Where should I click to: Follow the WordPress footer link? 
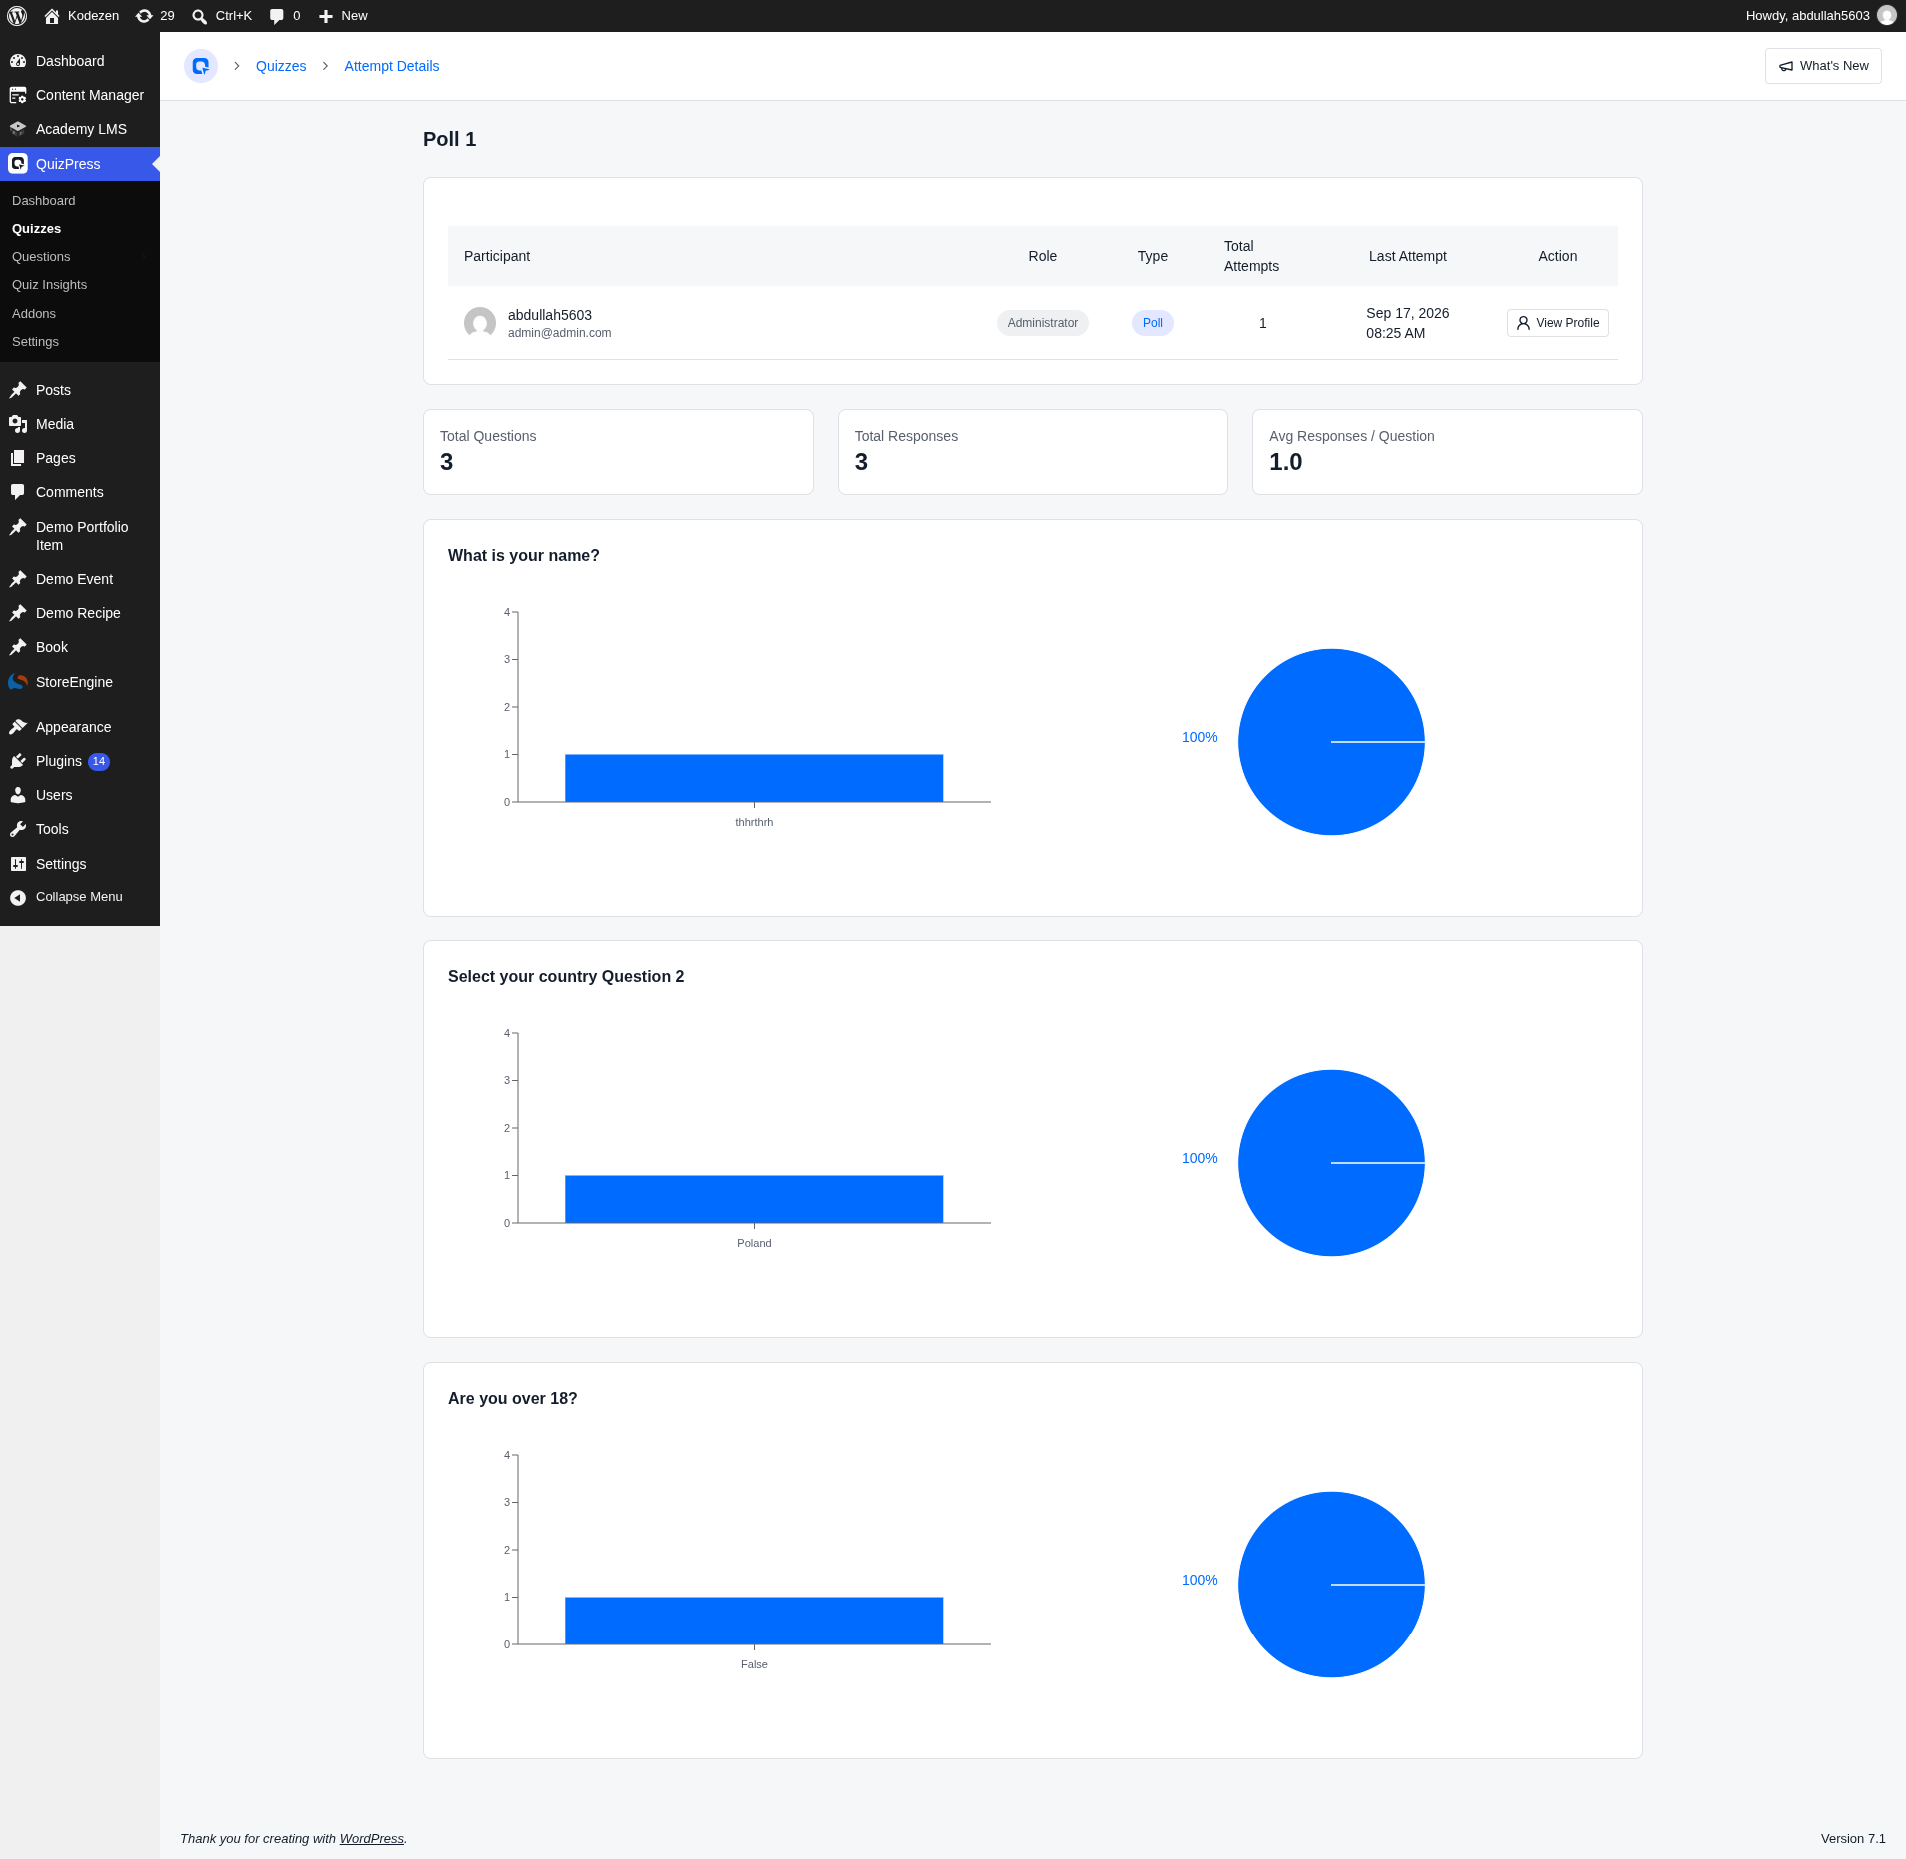371,1839
